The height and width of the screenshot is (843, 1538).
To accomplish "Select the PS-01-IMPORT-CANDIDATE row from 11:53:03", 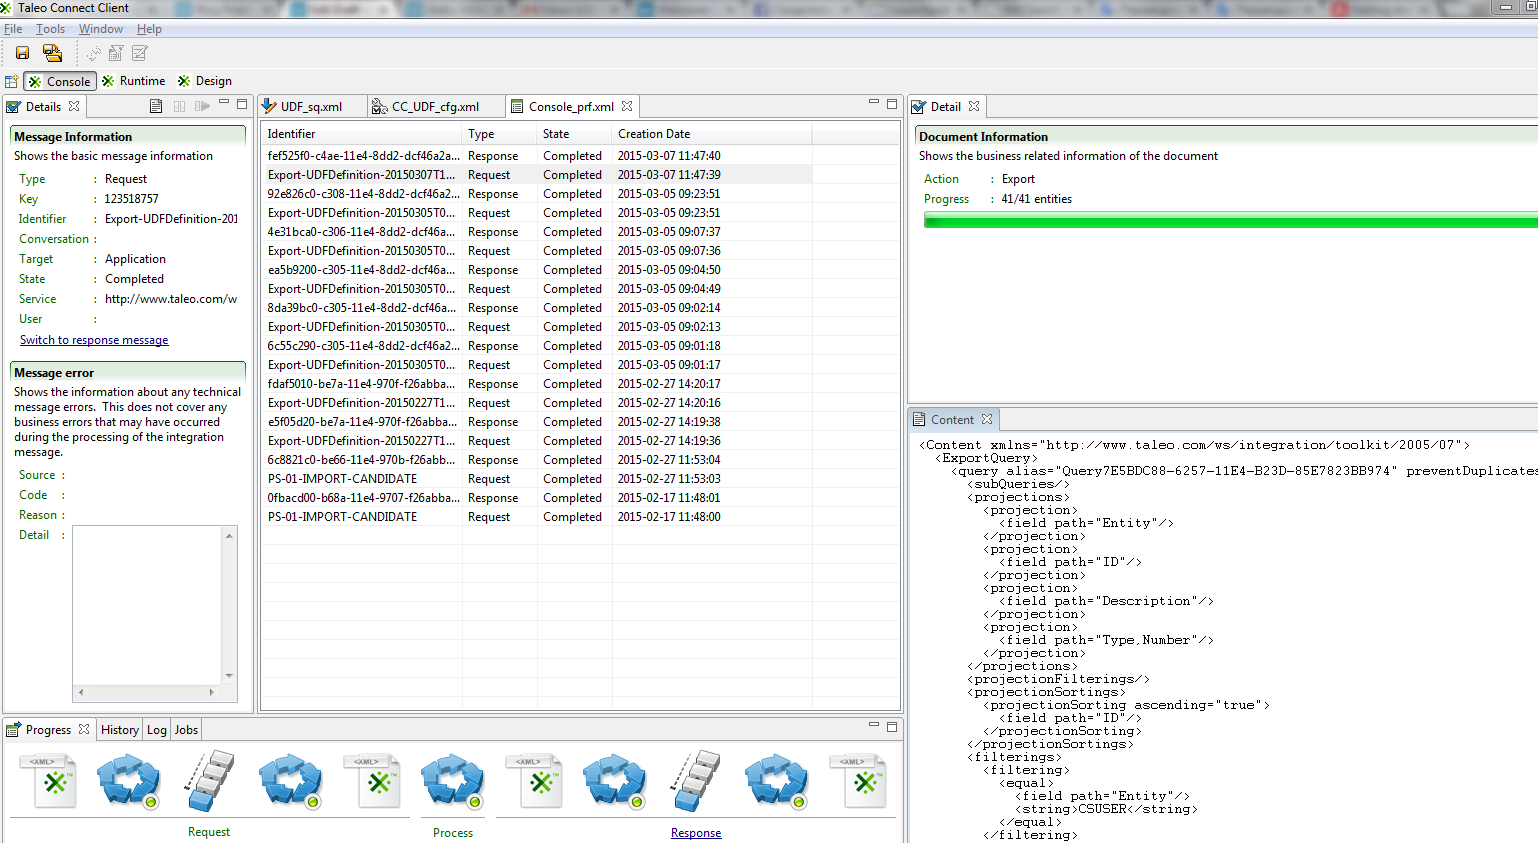I will point(342,479).
